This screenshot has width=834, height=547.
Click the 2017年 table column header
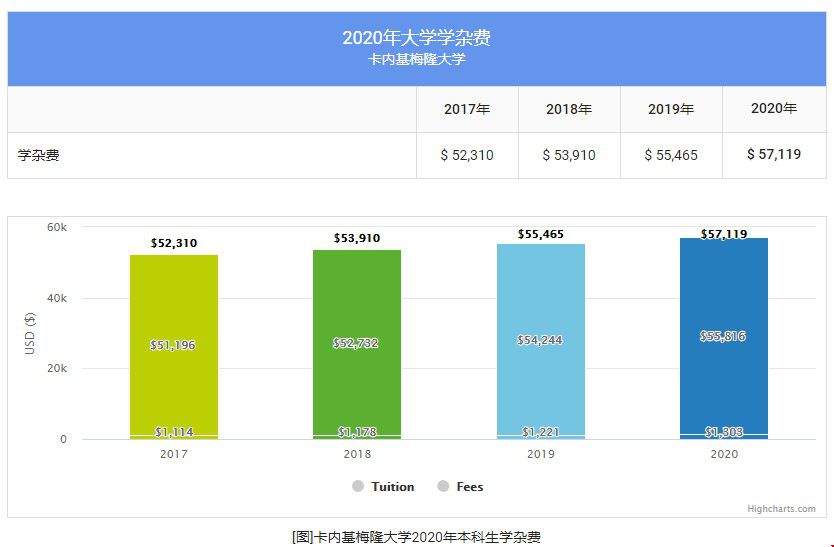pos(467,109)
